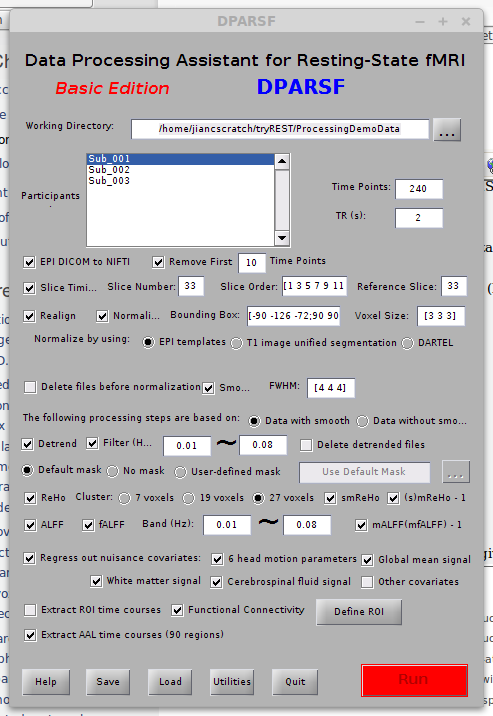The image size is (493, 716).
Task: Click the Slice Order field
Action: pos(314,286)
